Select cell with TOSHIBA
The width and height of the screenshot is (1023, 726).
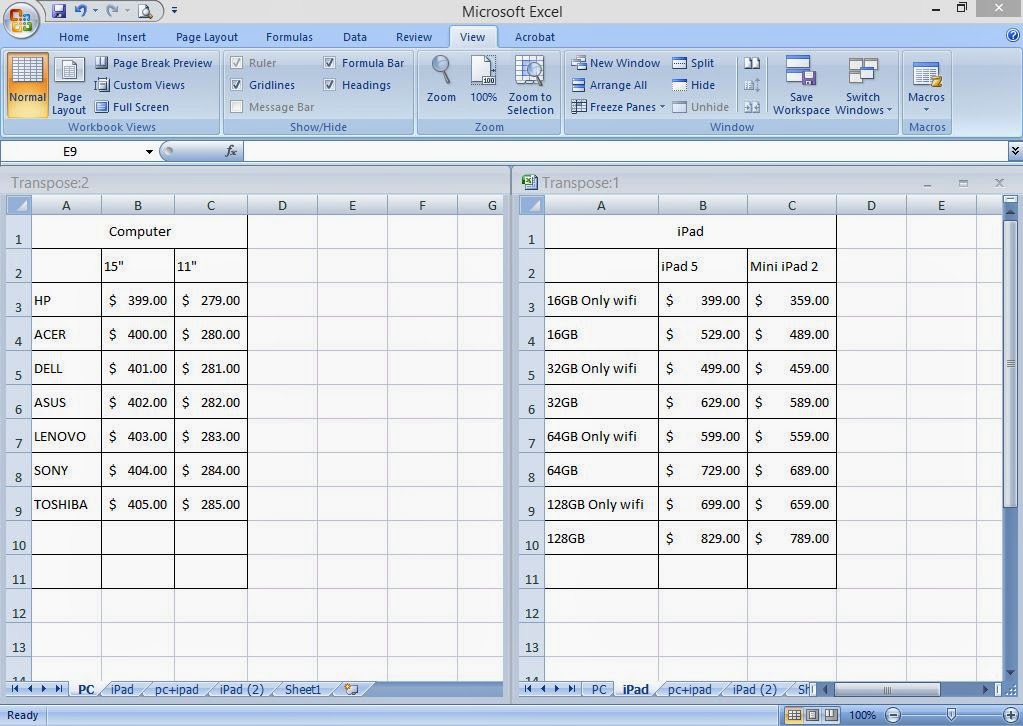tap(67, 504)
